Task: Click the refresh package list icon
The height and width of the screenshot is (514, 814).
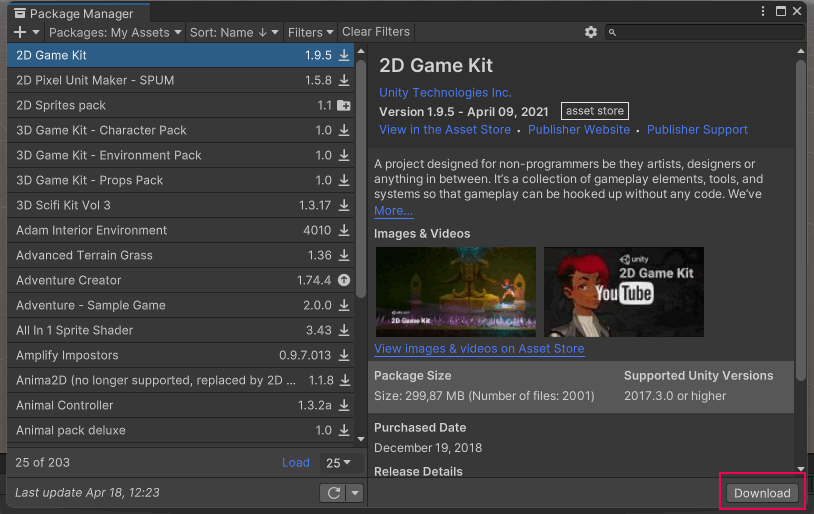Action: 331,493
